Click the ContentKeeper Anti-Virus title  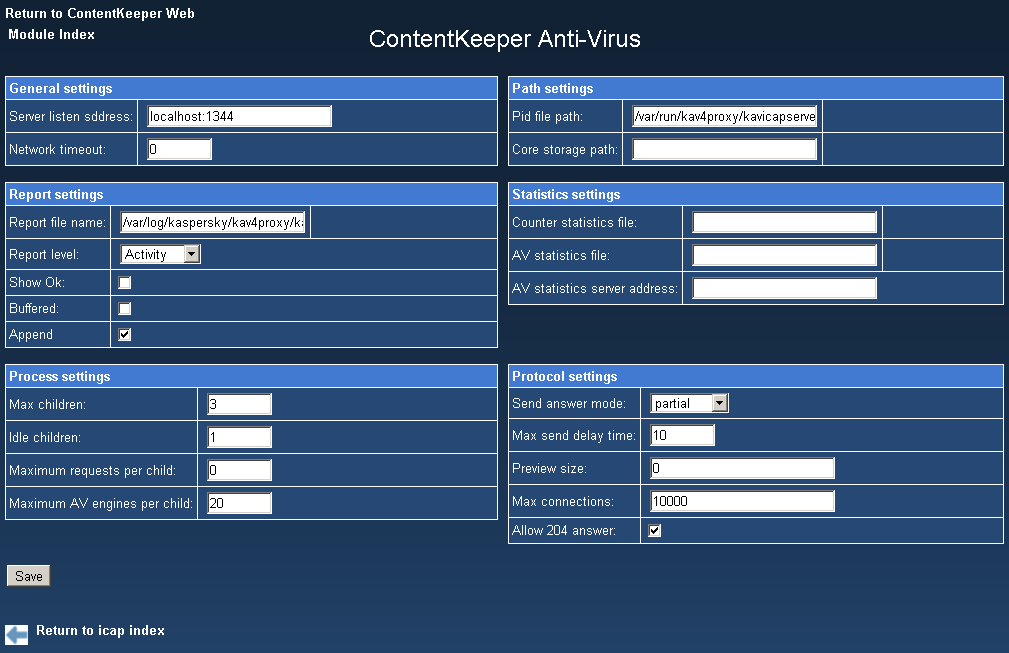[504, 39]
